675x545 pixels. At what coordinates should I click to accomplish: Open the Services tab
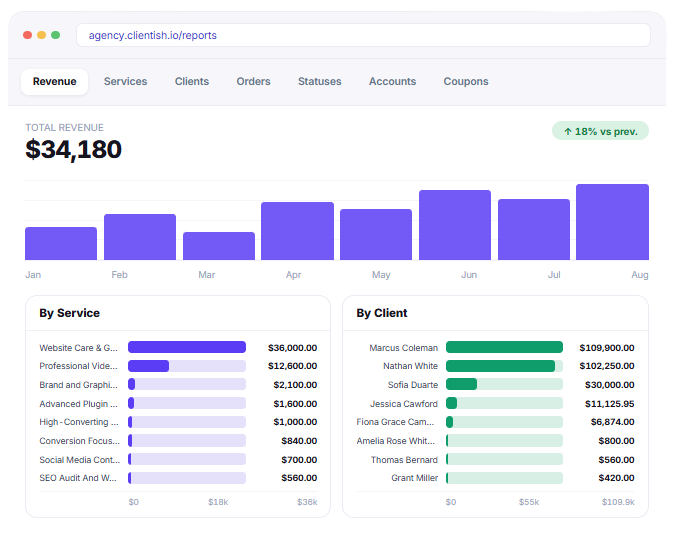[x=125, y=81]
